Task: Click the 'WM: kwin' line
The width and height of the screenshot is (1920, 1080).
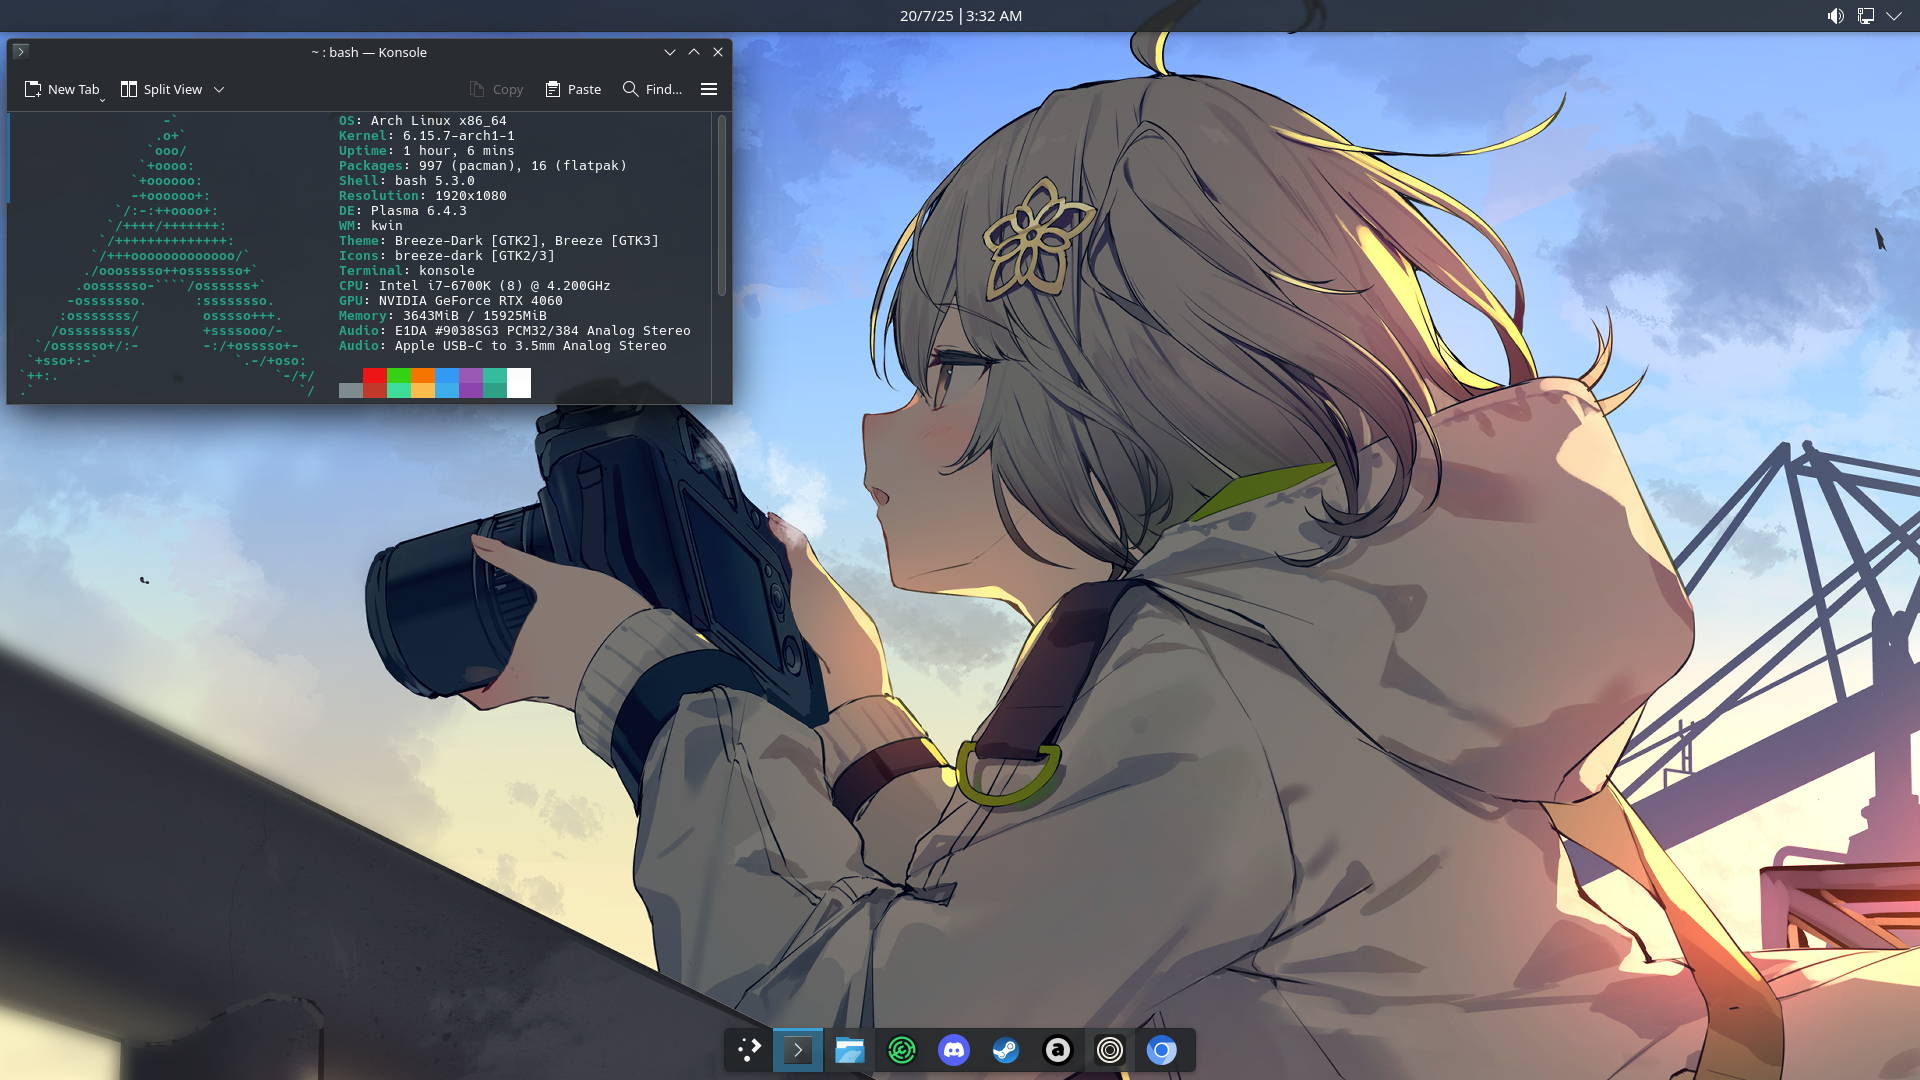Action: (x=371, y=225)
